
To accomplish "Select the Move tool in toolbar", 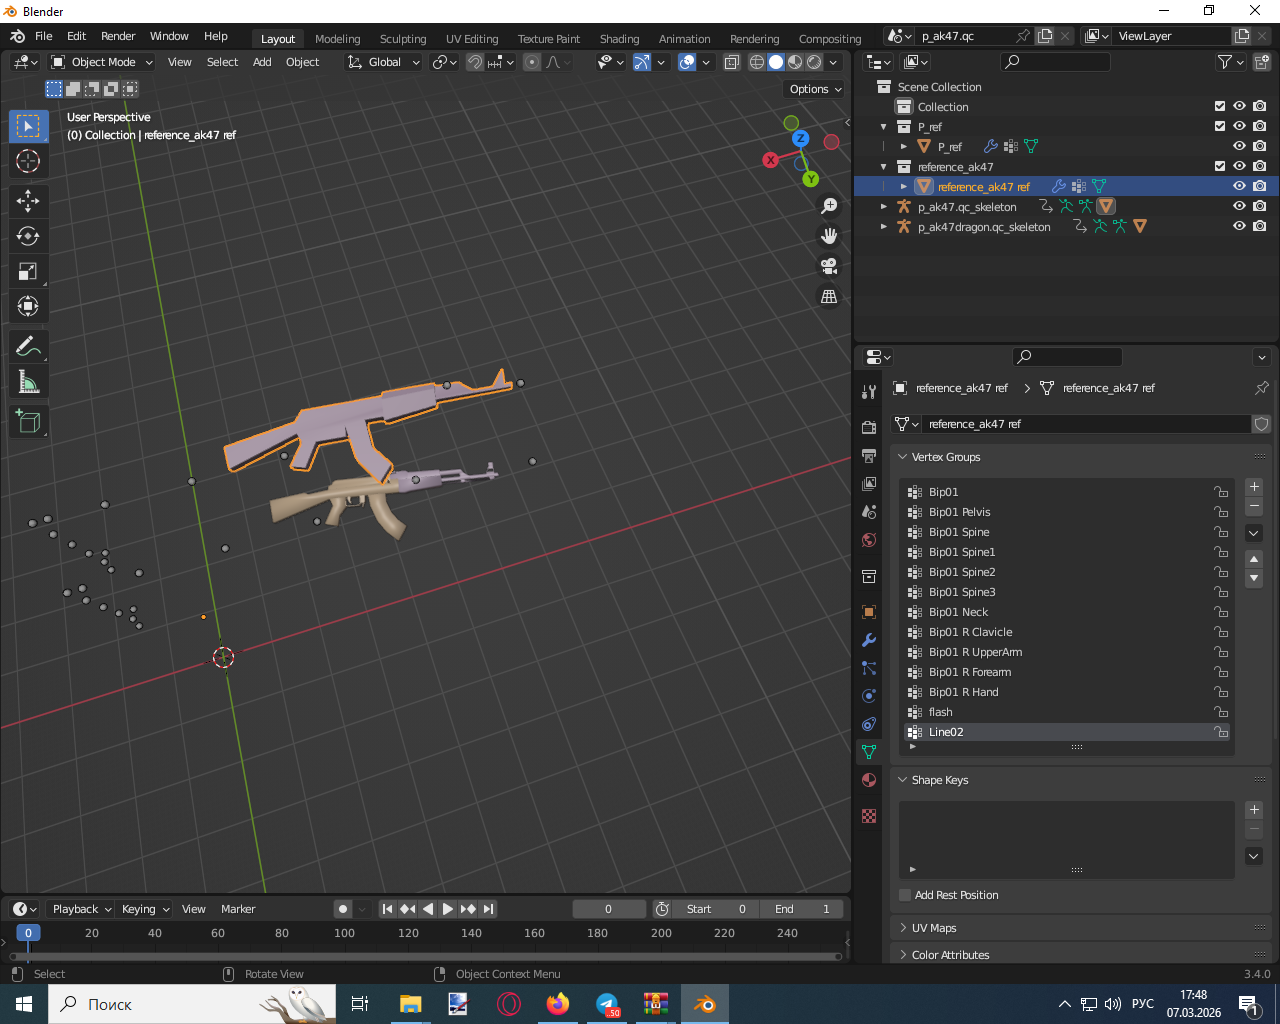I will pos(28,201).
